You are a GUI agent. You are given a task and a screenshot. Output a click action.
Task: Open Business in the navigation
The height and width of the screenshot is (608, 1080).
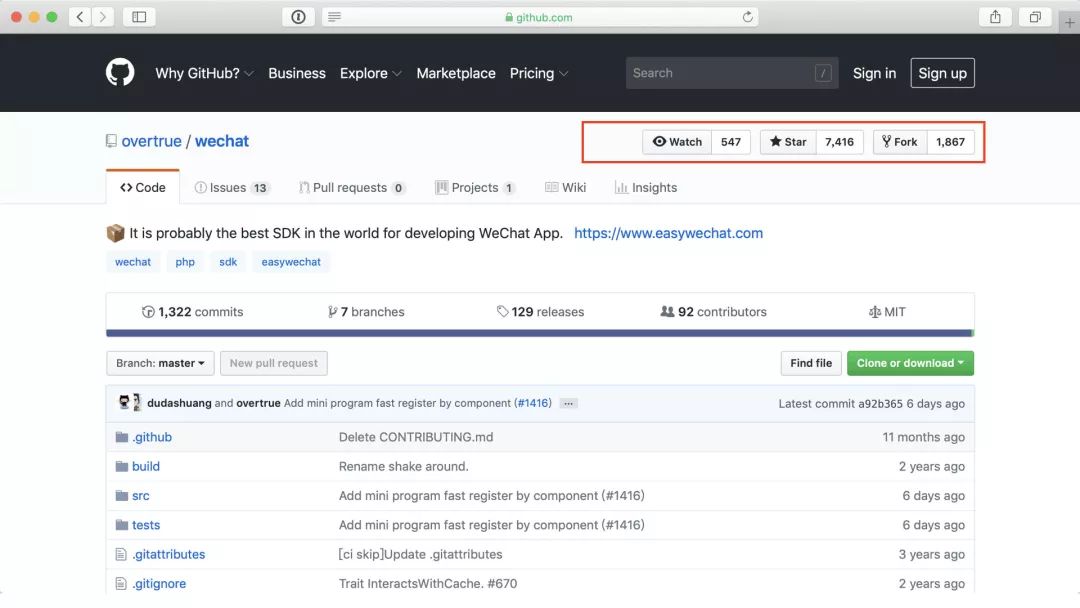coord(297,73)
